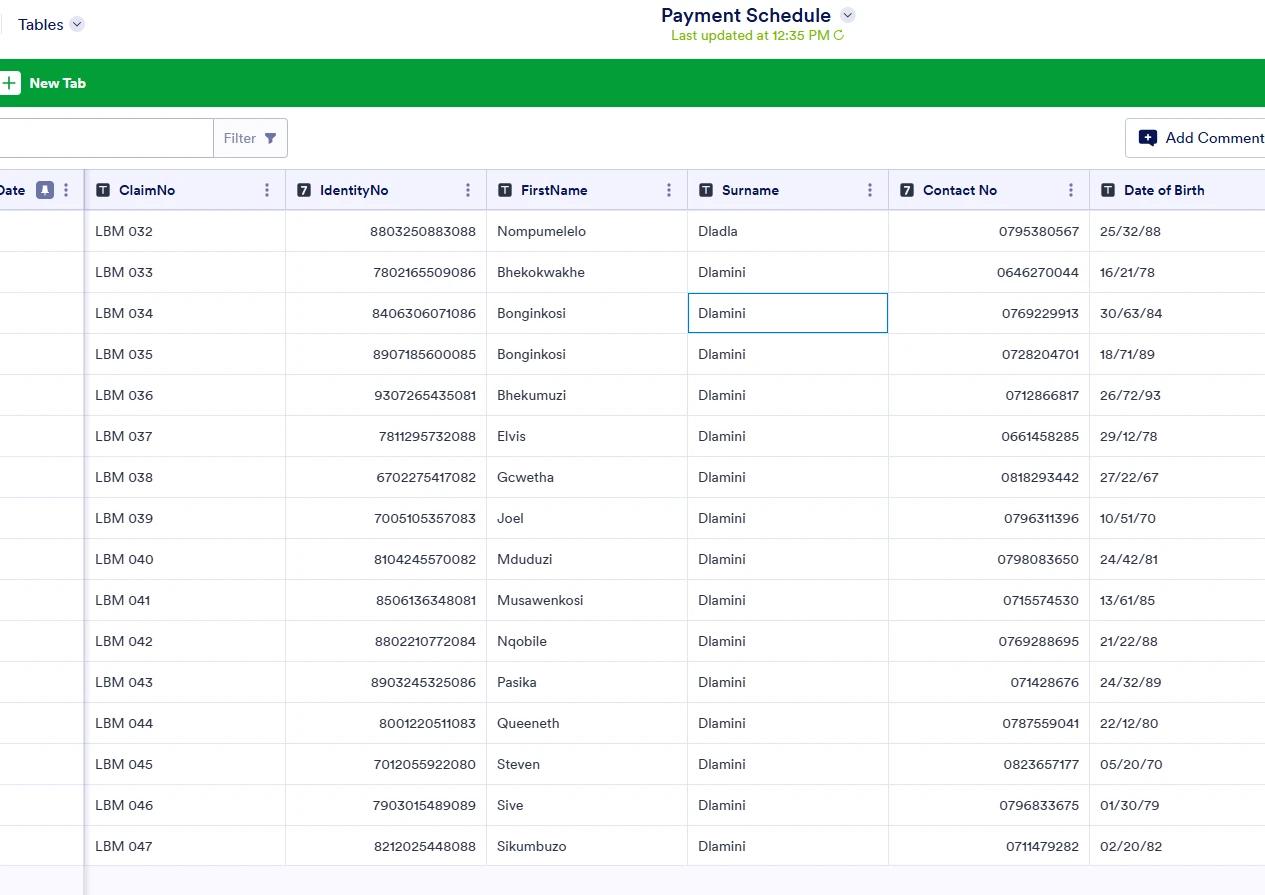Select date of birth 25/32/88
1265x895 pixels.
(x=1177, y=231)
